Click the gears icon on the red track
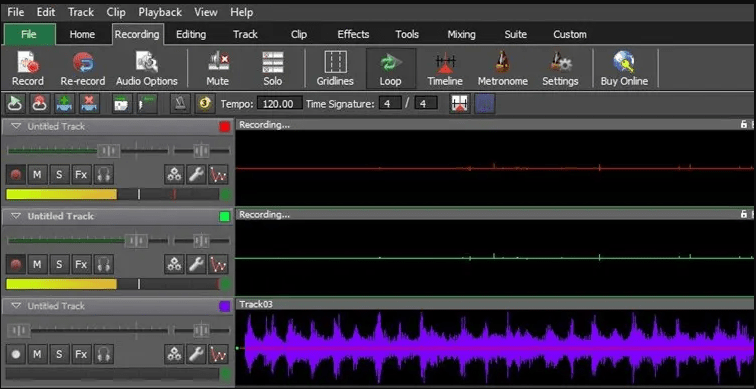This screenshot has height=389, width=756. coord(174,174)
